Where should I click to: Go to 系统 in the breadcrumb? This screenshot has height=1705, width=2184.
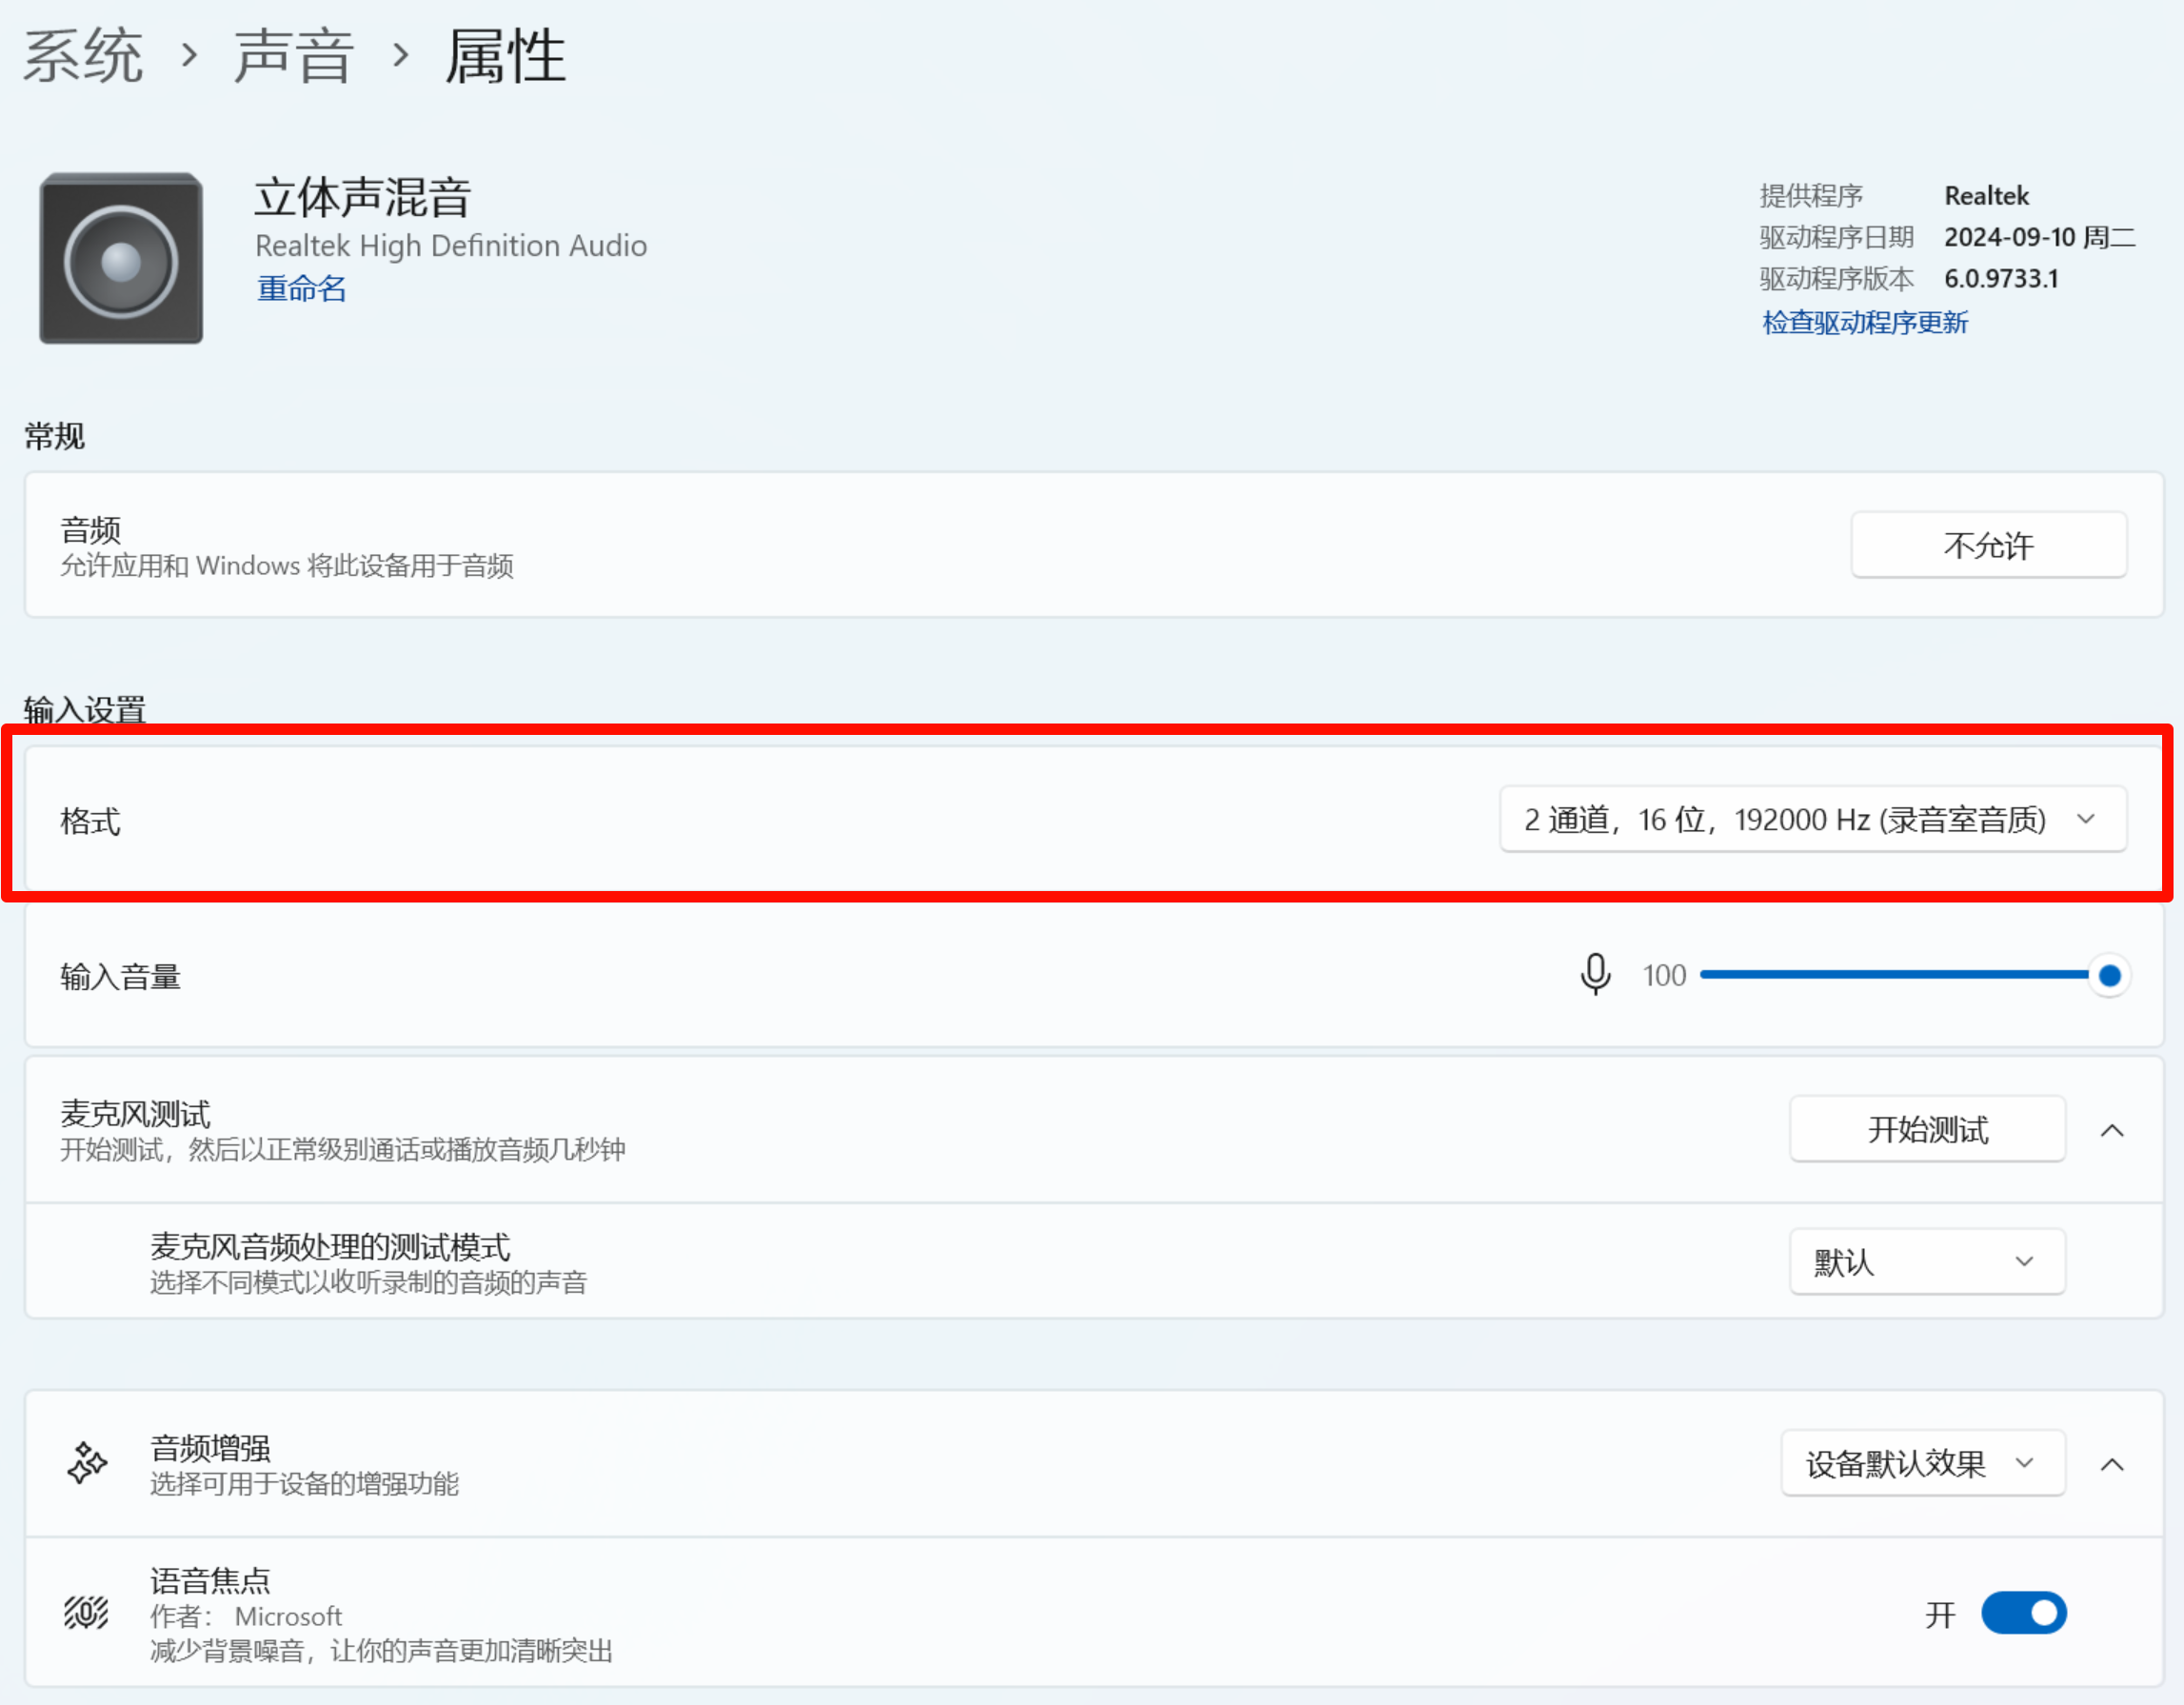pos(83,55)
